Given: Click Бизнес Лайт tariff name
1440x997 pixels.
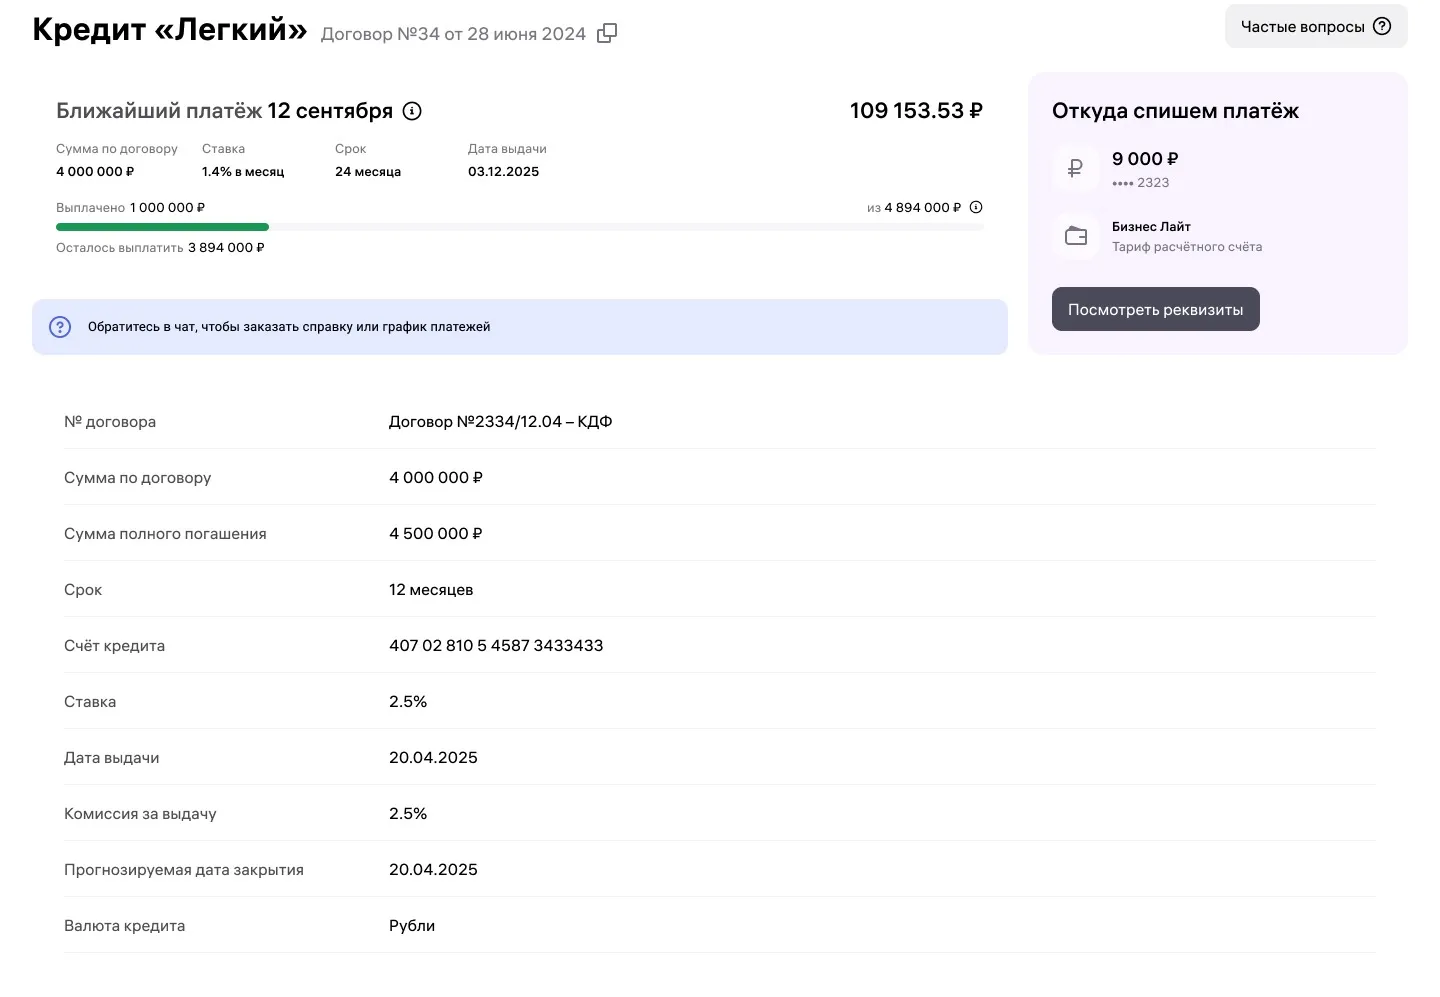Looking at the screenshot, I should click(x=1151, y=227).
